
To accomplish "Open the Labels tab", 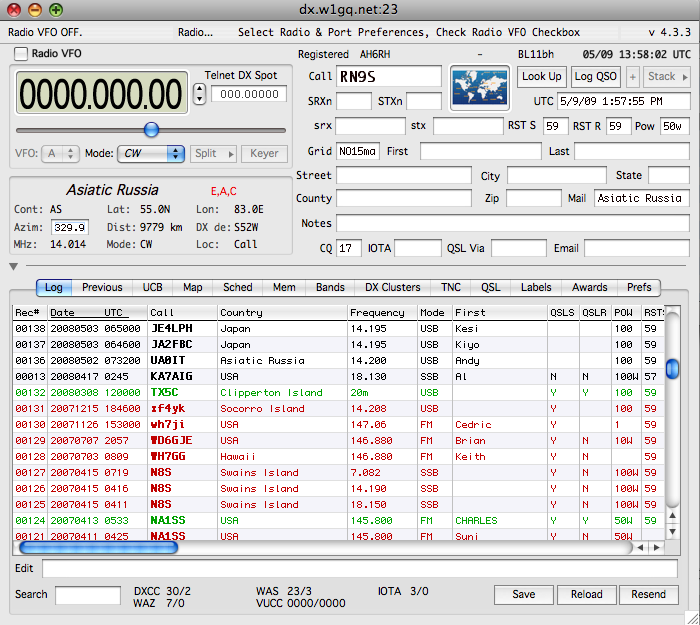I will pos(536,288).
